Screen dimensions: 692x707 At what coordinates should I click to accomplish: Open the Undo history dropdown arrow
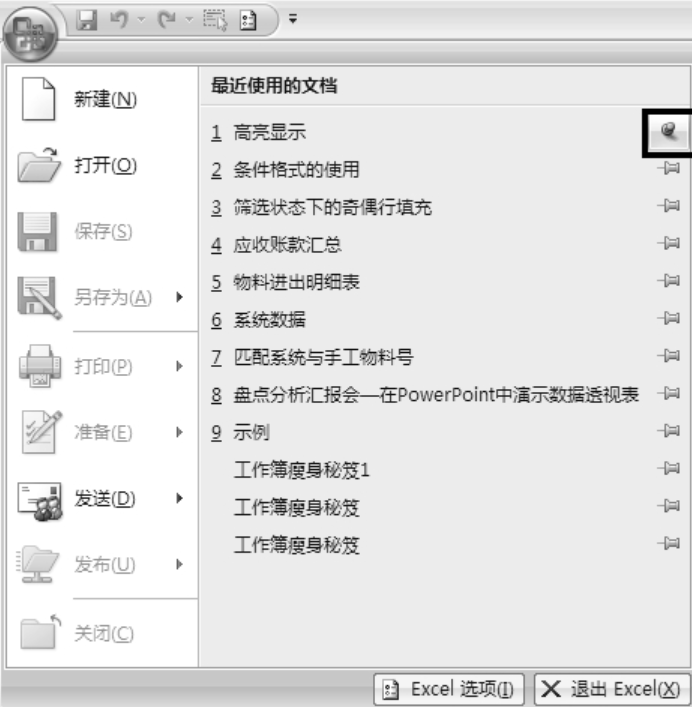141,19
